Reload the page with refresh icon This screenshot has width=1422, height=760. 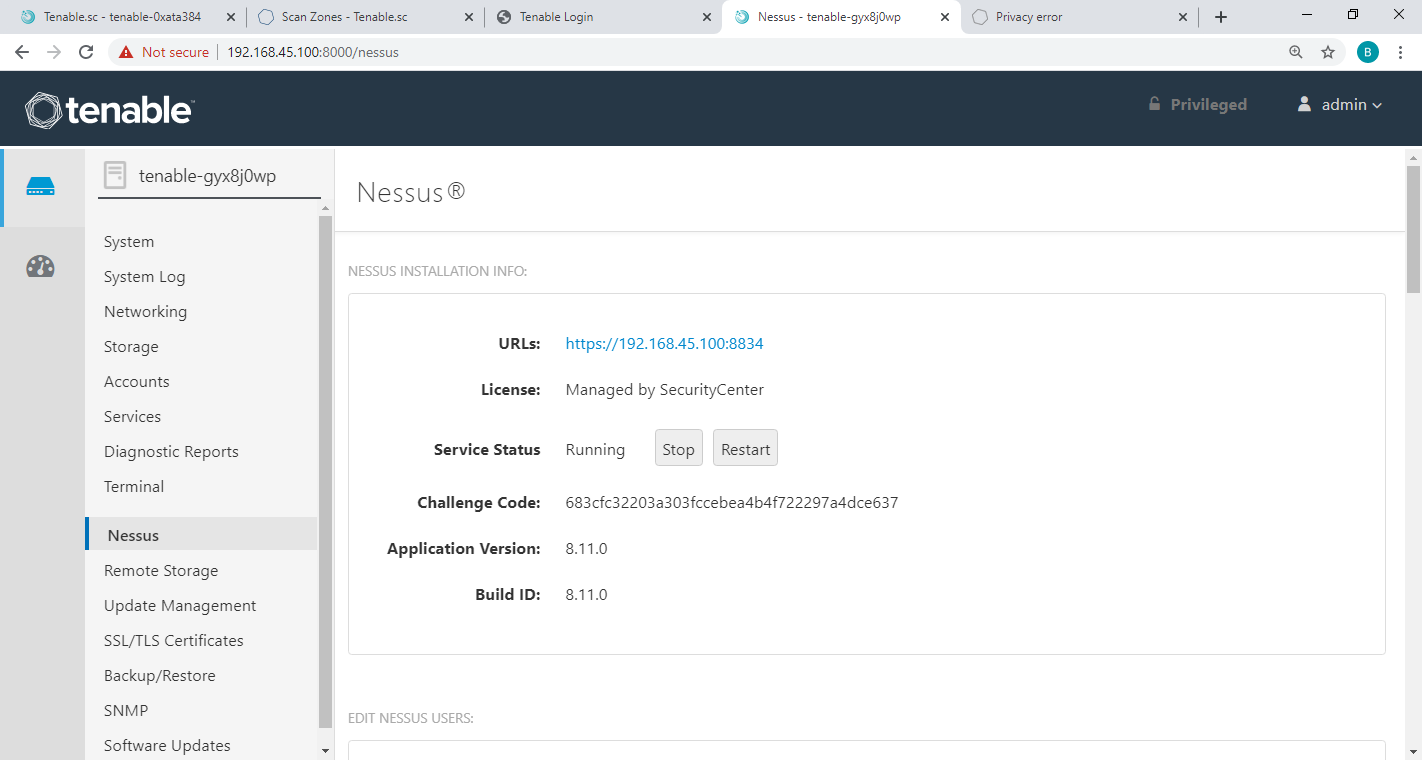coord(86,52)
